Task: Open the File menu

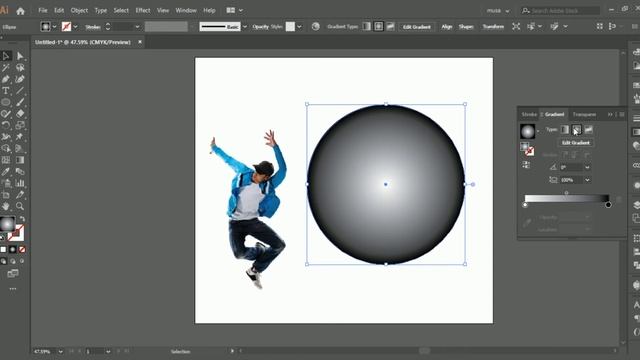Action: [43, 10]
